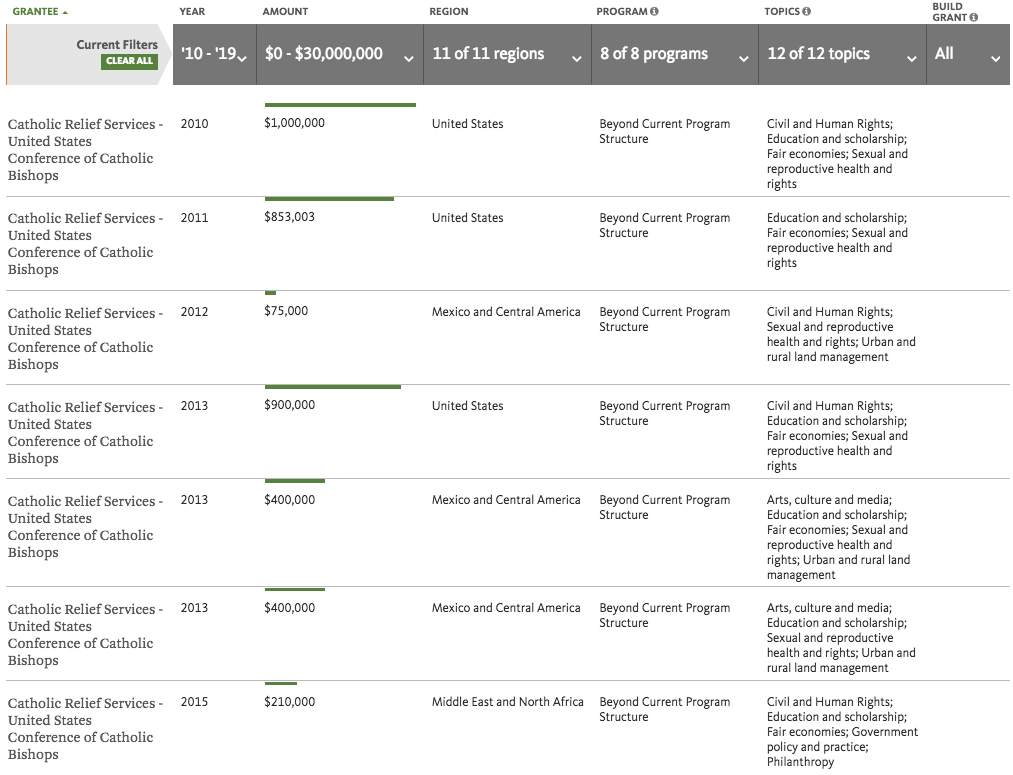This screenshot has width=1013, height=775.
Task: Click the Current Filters label
Action: (117, 45)
